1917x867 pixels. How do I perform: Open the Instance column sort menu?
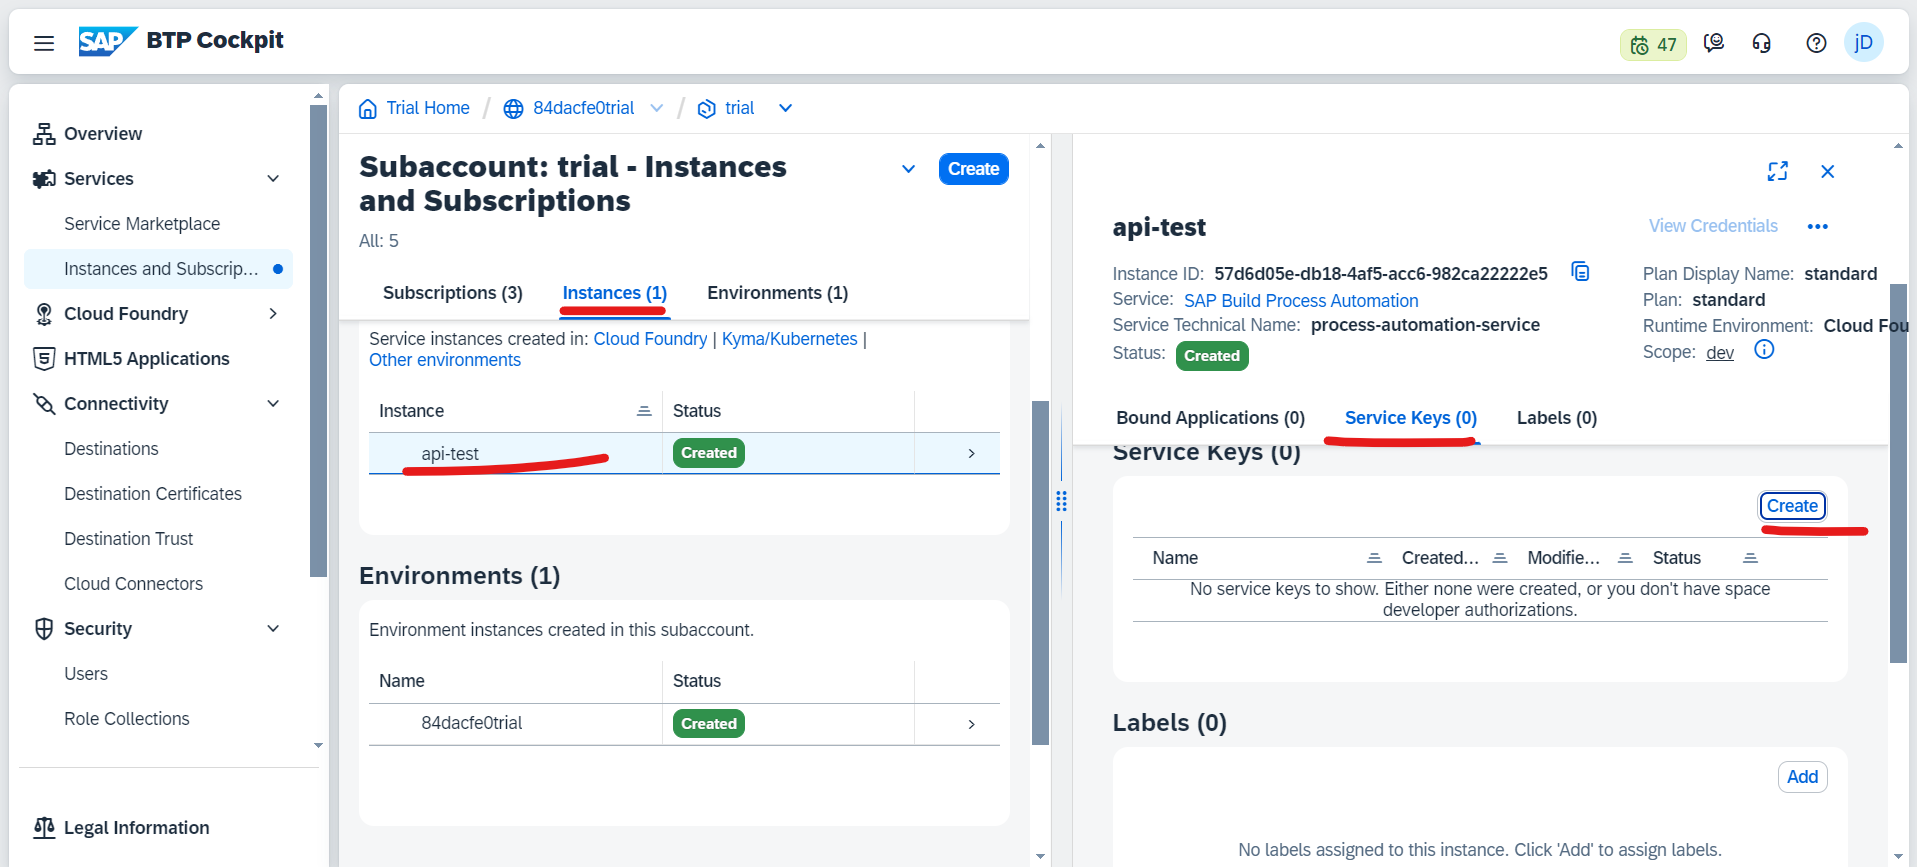point(644,411)
